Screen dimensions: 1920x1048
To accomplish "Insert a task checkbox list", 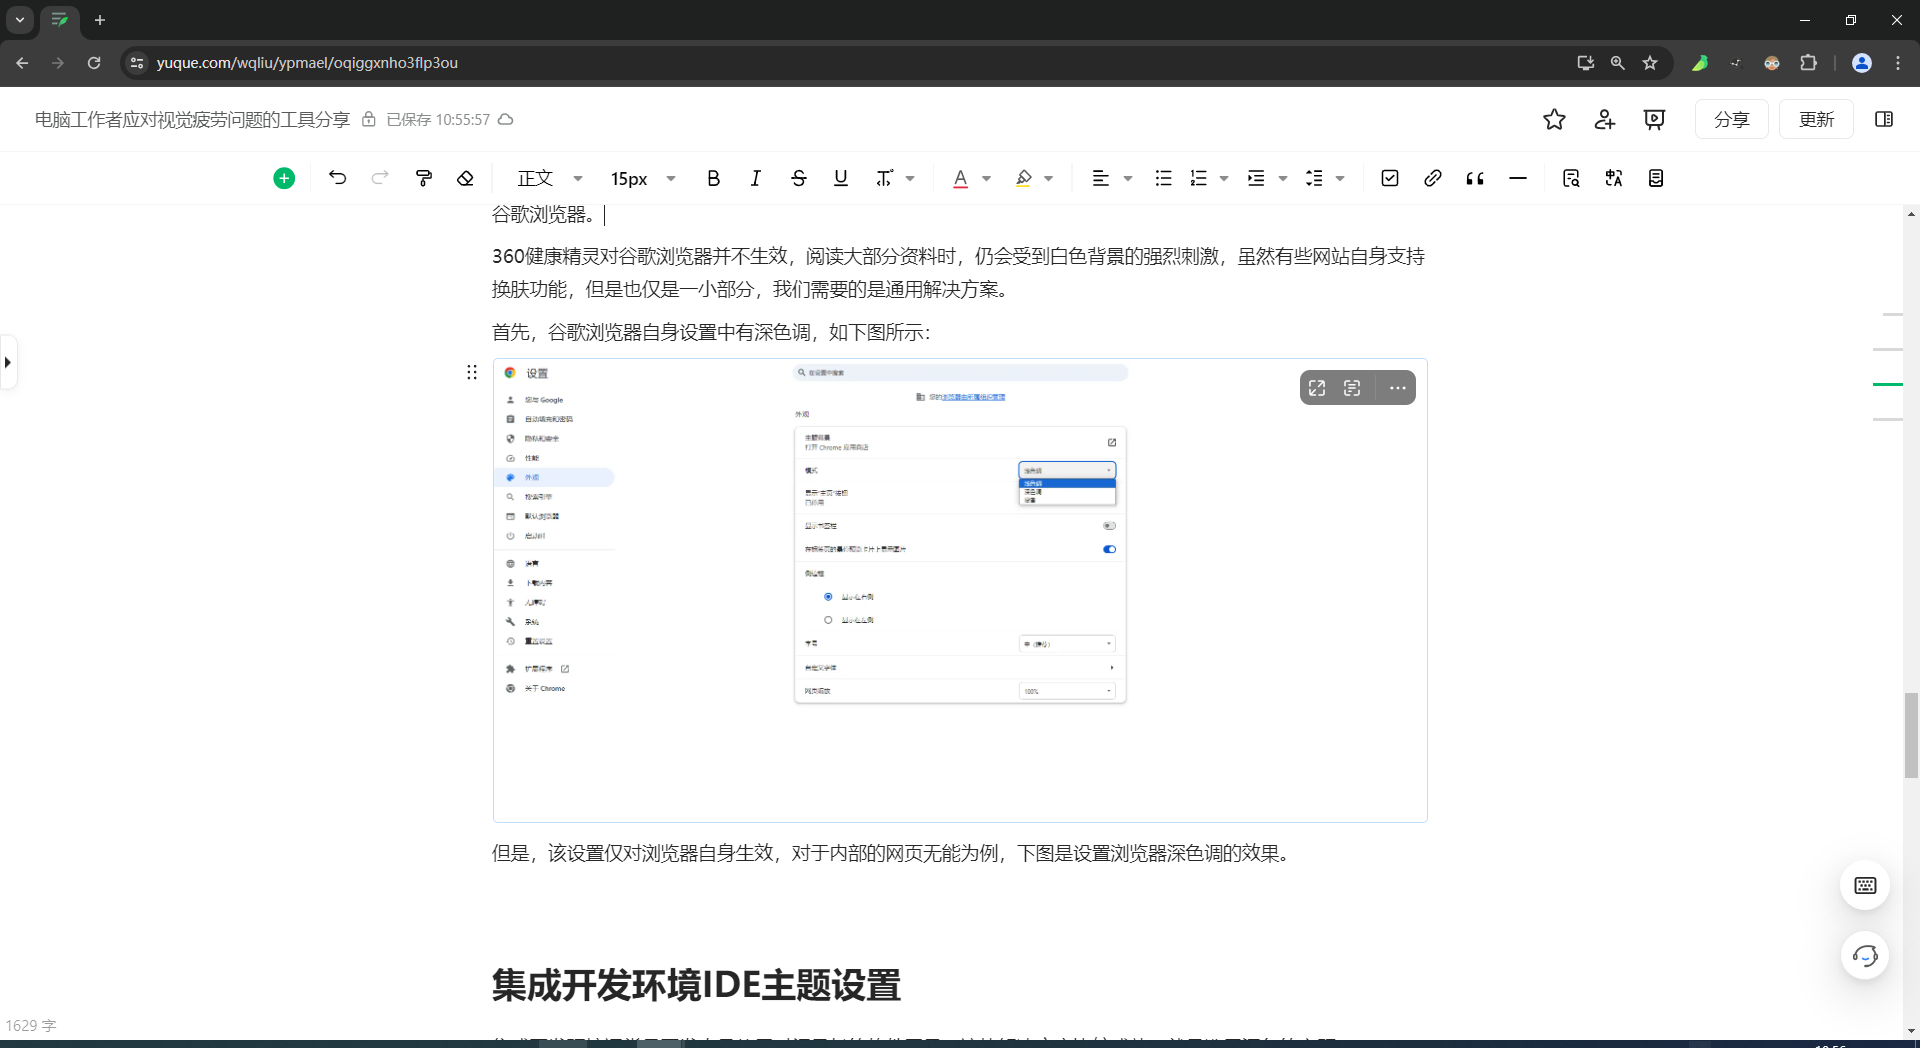I will tap(1390, 178).
